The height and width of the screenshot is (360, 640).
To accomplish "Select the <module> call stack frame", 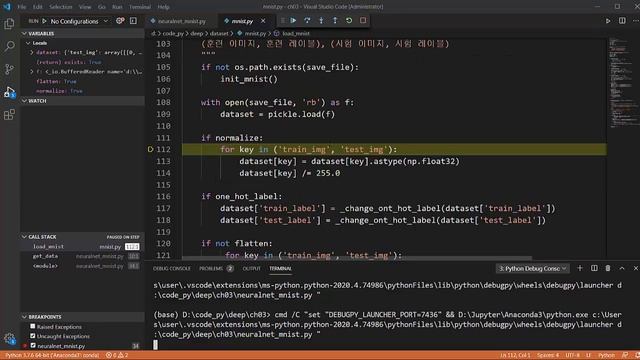I will (82, 266).
